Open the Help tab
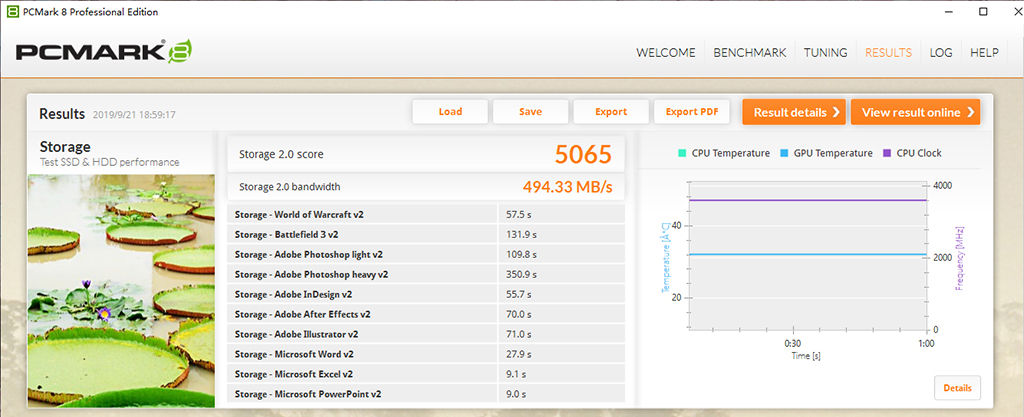The image size is (1024, 417). click(984, 53)
